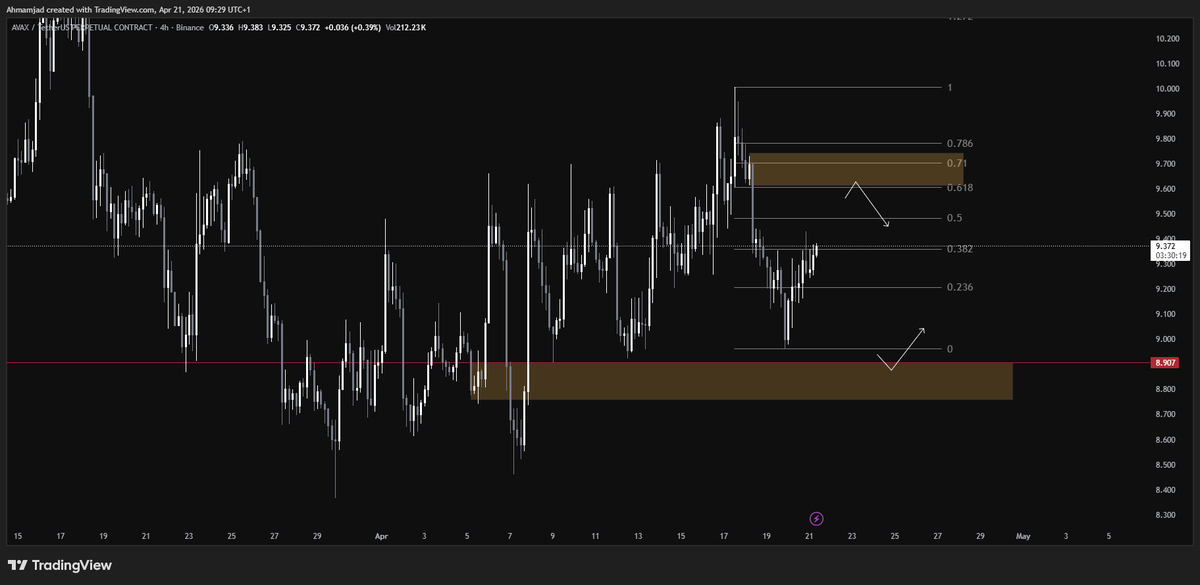The height and width of the screenshot is (585, 1200).
Task: Click the 0.786 Fibonacci level label
Action: coord(960,144)
